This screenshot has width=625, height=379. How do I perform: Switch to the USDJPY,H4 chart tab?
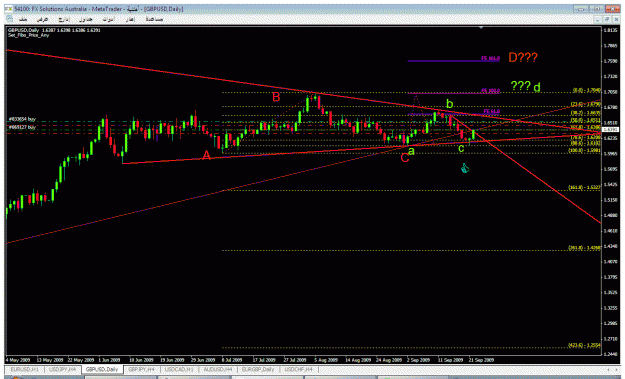tap(62, 370)
